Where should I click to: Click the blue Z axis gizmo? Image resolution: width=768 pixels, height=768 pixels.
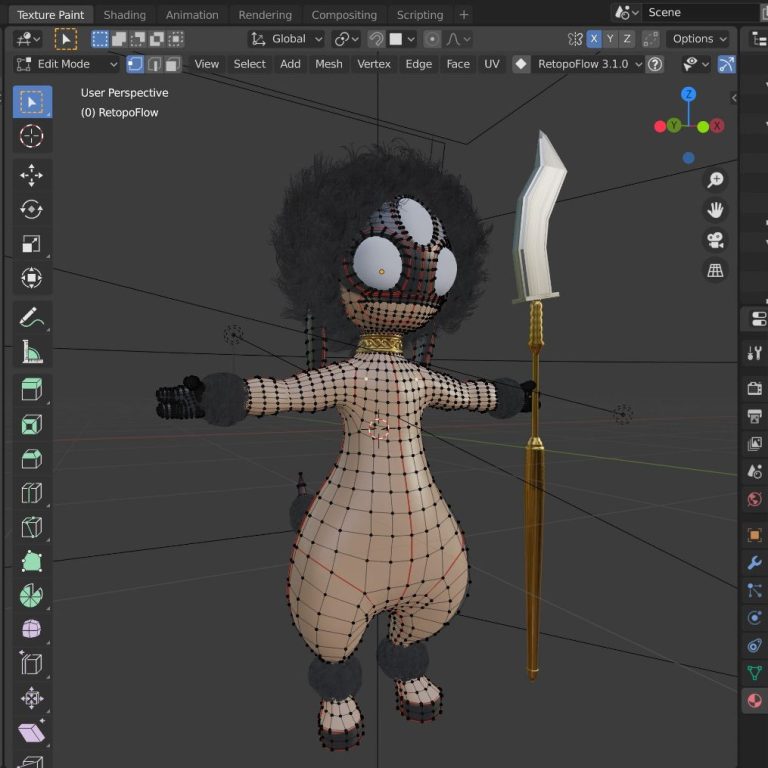[x=689, y=95]
